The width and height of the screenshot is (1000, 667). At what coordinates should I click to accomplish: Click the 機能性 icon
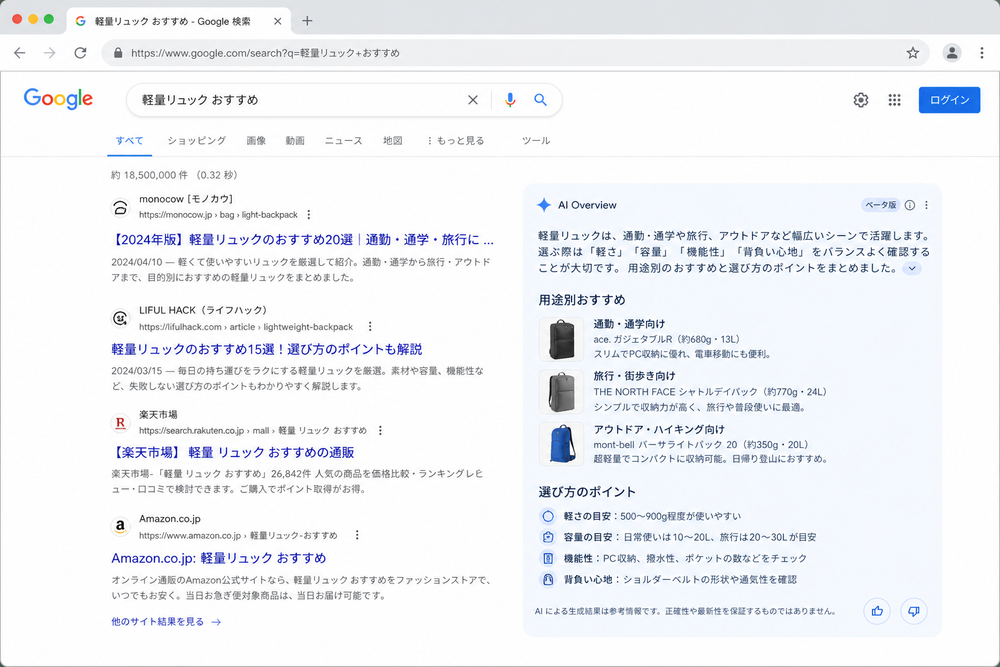click(548, 558)
